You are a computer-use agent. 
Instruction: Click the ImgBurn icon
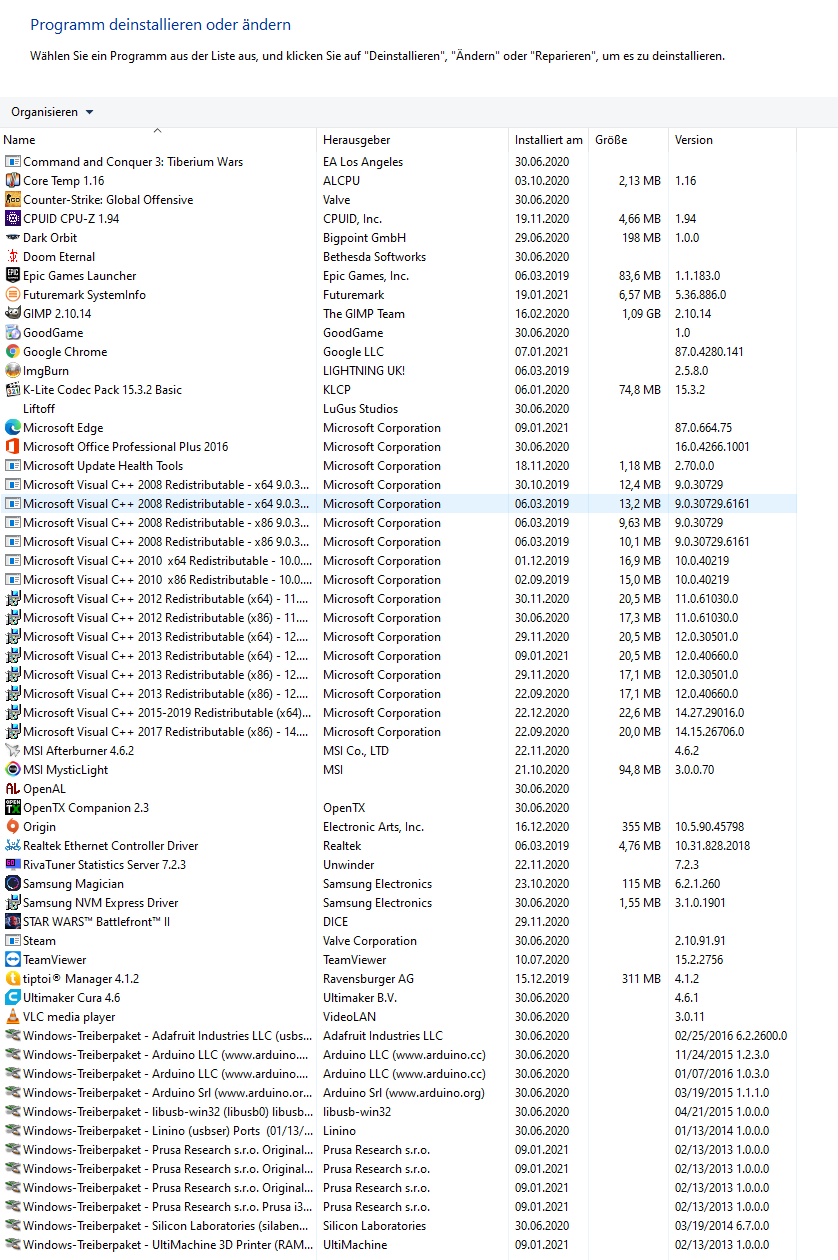[13, 371]
